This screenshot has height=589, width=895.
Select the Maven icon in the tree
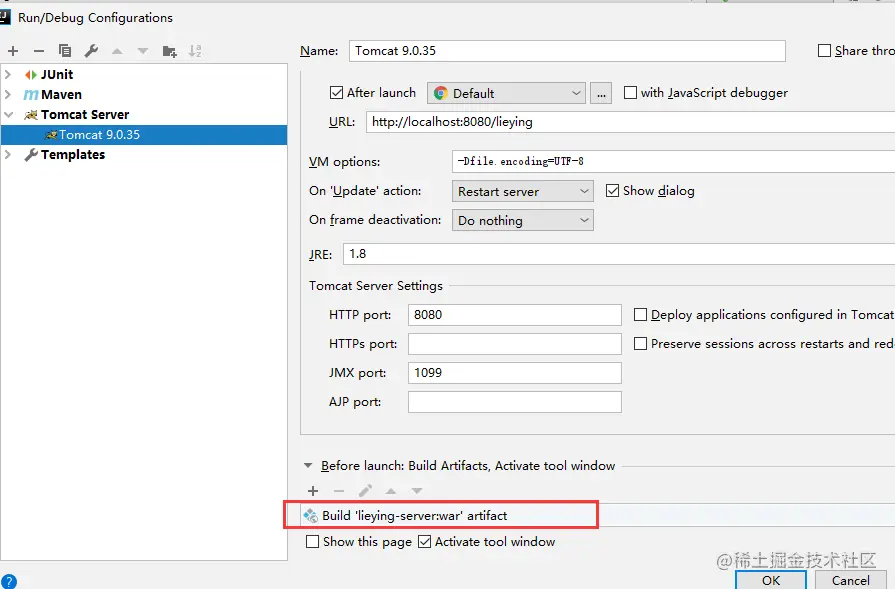(31, 95)
